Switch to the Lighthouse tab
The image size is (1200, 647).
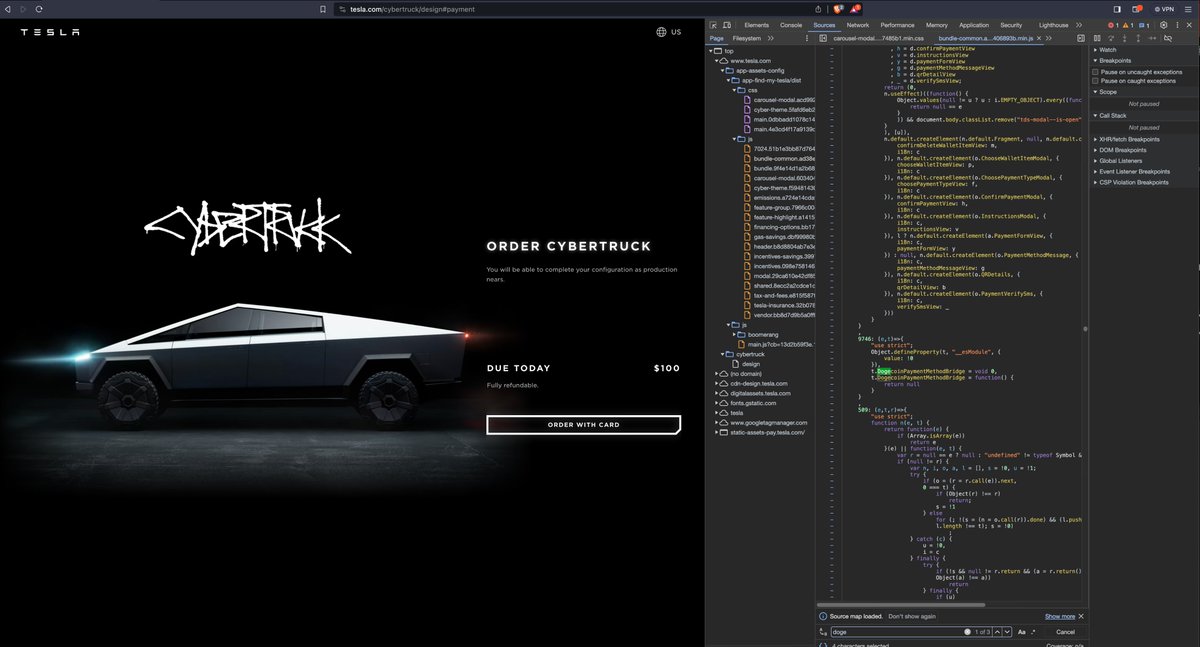coord(1053,24)
